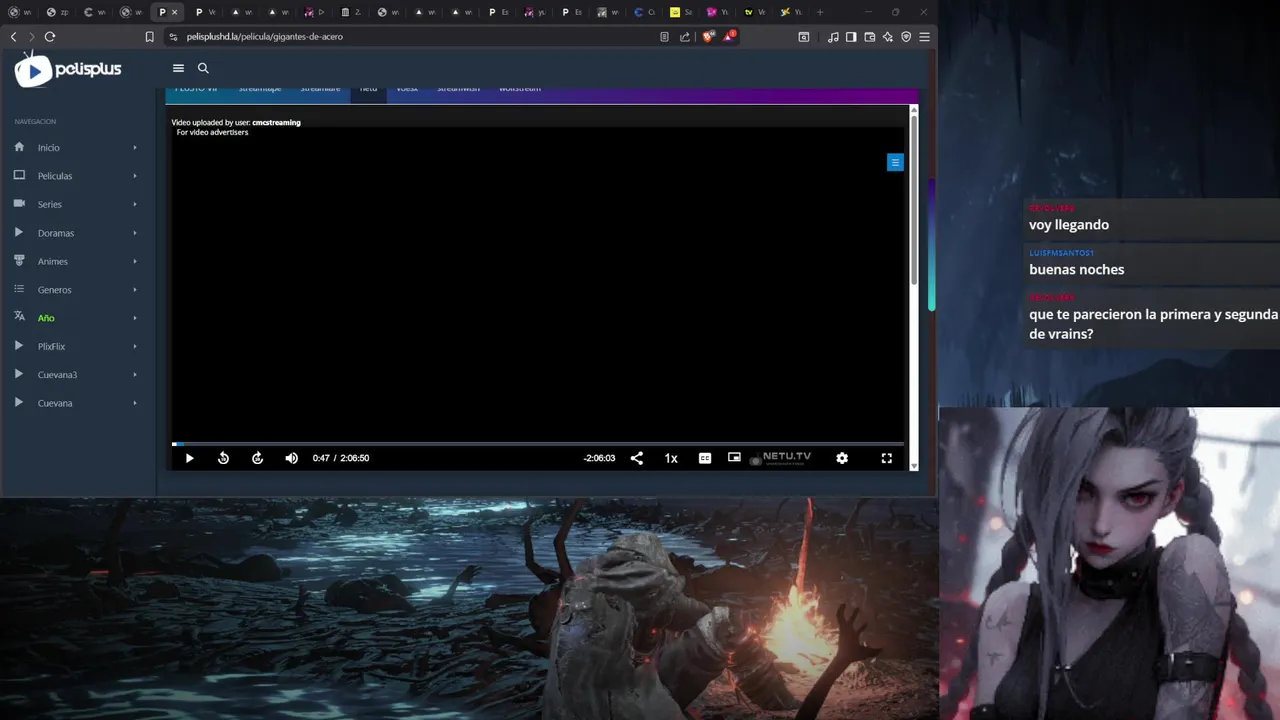Open a new browser tab
Viewport: 1280px width, 720px height.
(x=820, y=12)
